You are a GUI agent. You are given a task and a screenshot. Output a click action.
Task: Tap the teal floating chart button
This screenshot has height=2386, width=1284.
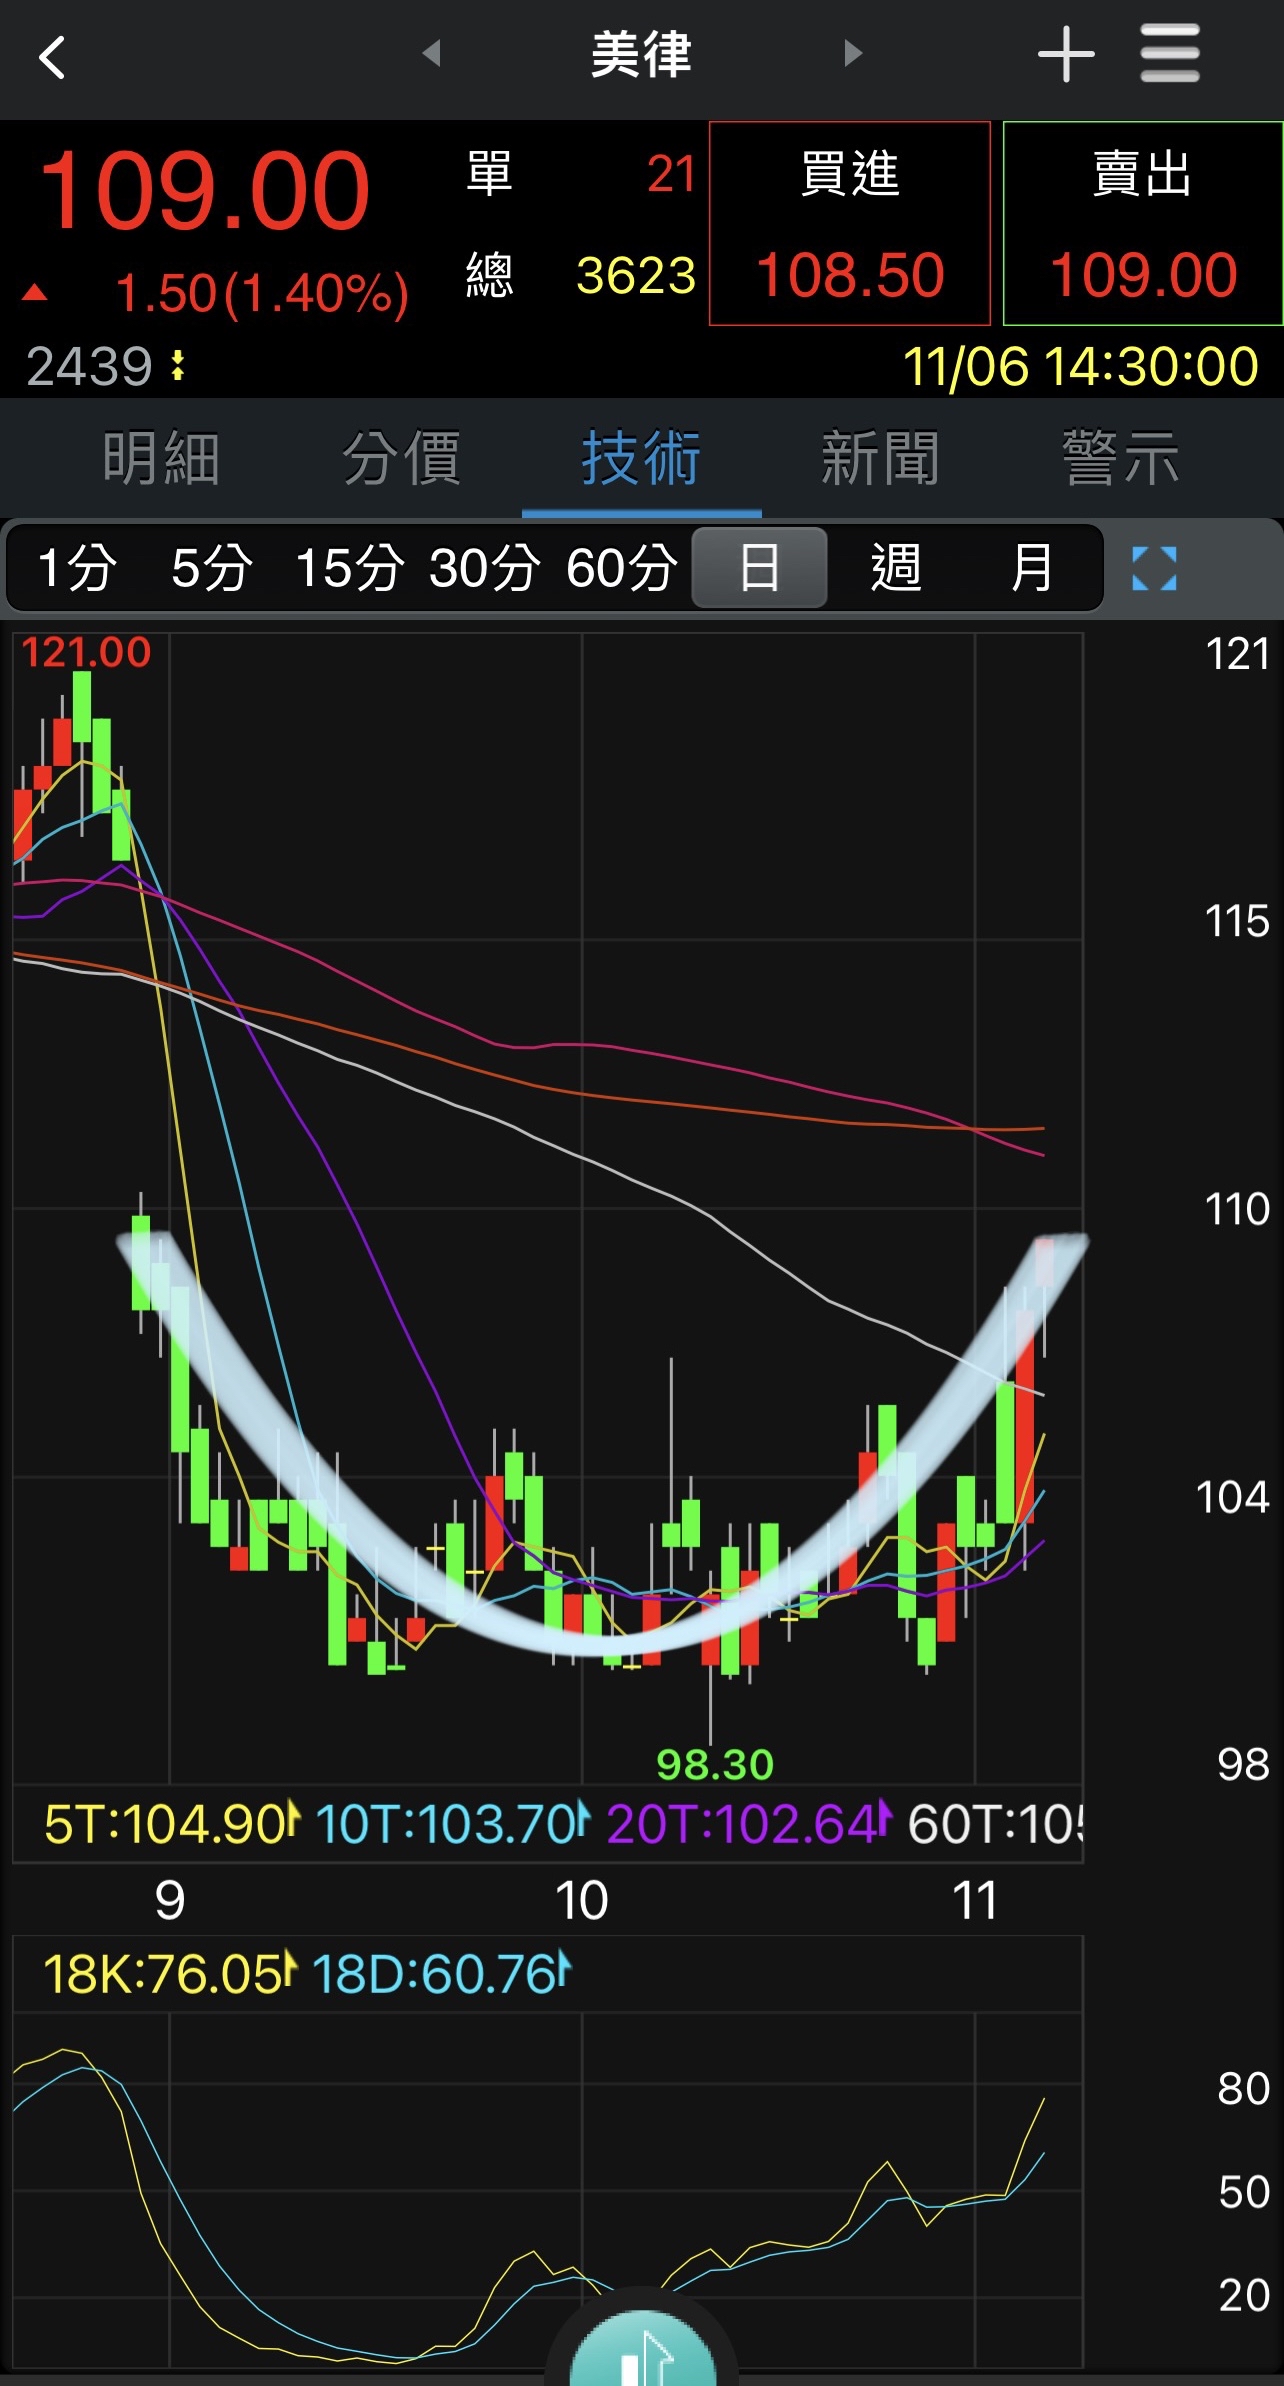(x=642, y=2352)
